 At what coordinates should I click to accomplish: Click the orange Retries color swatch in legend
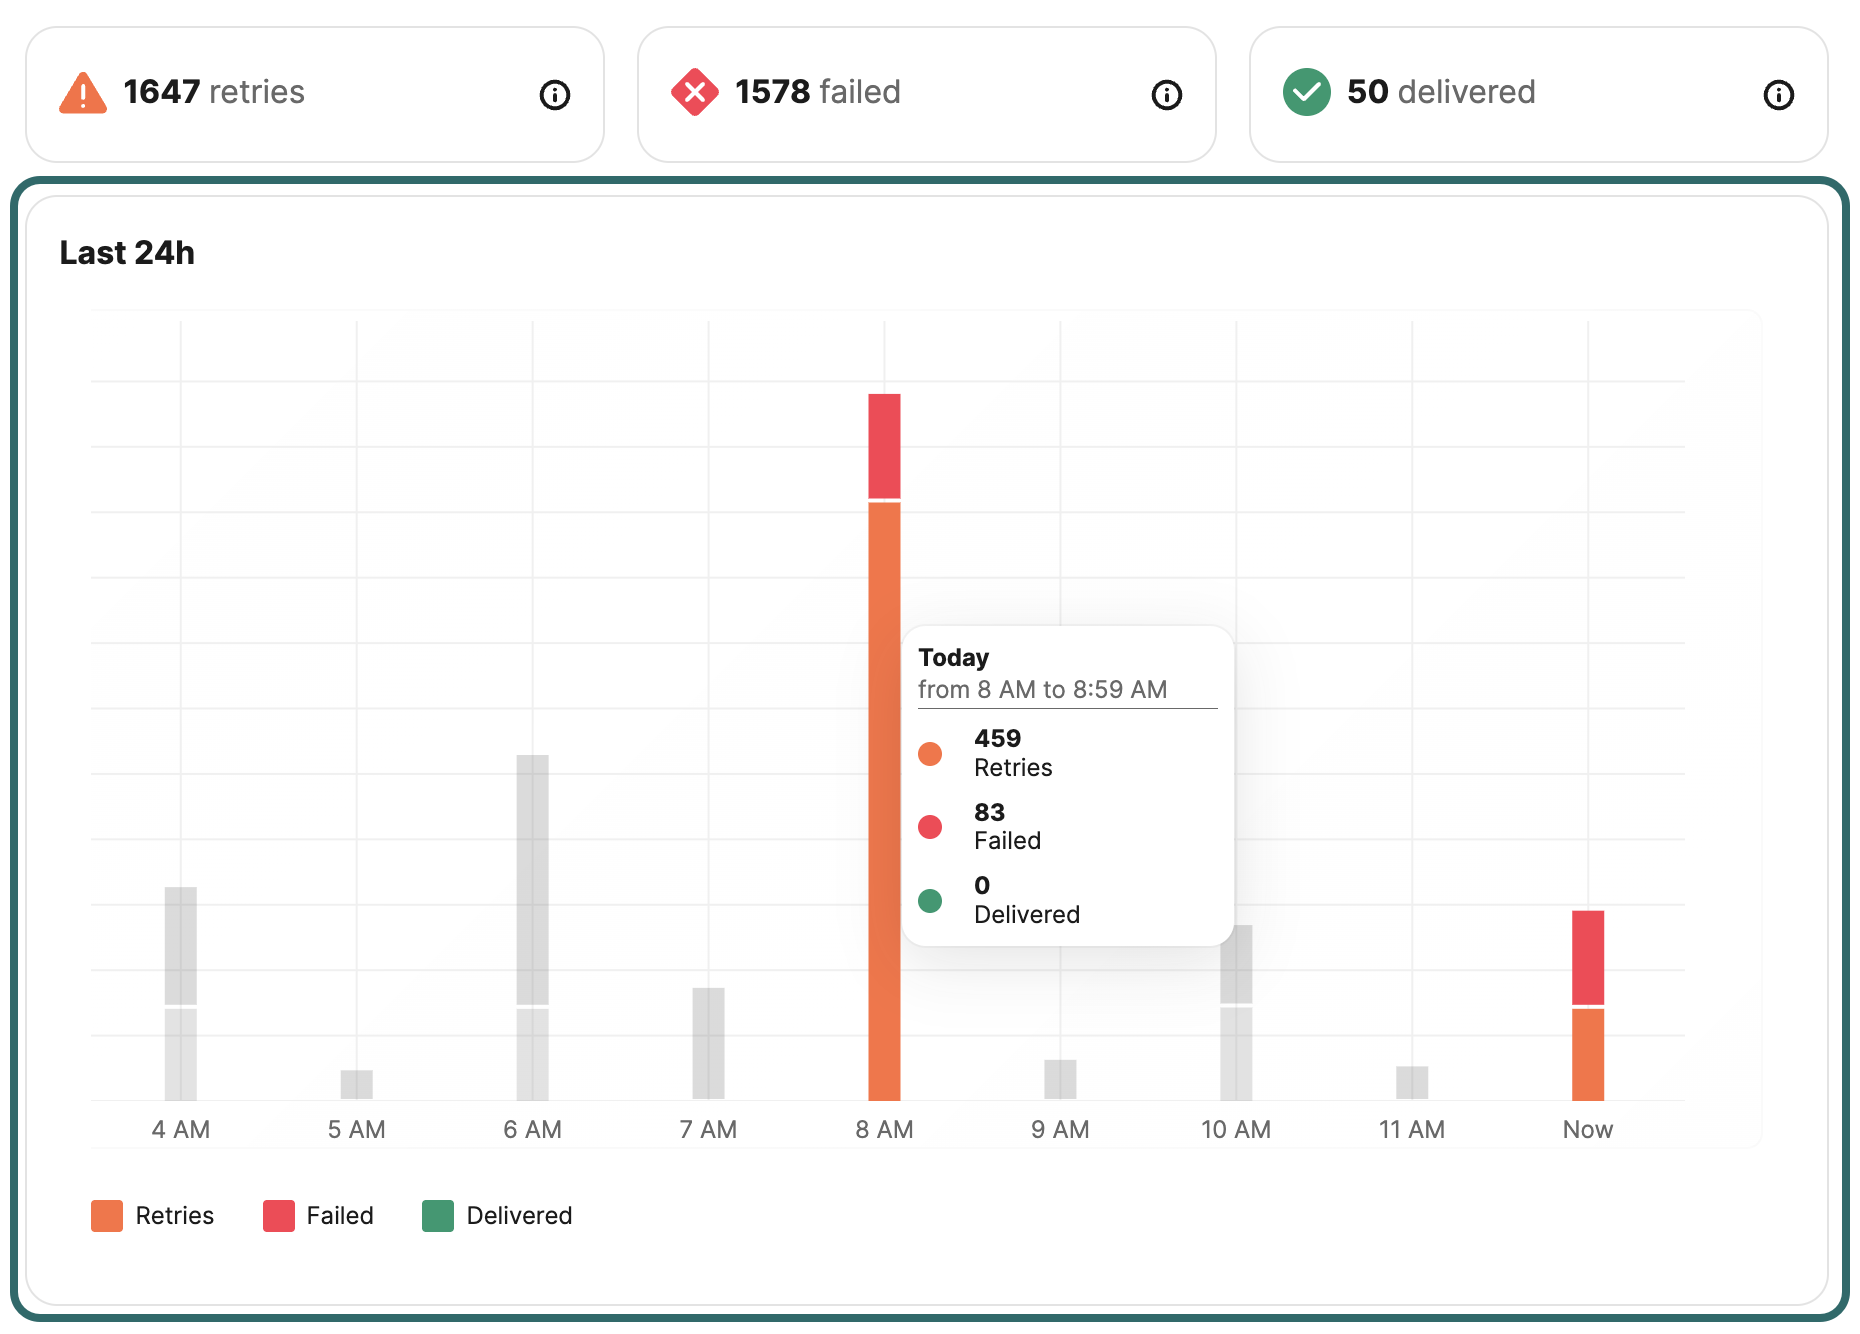click(106, 1215)
